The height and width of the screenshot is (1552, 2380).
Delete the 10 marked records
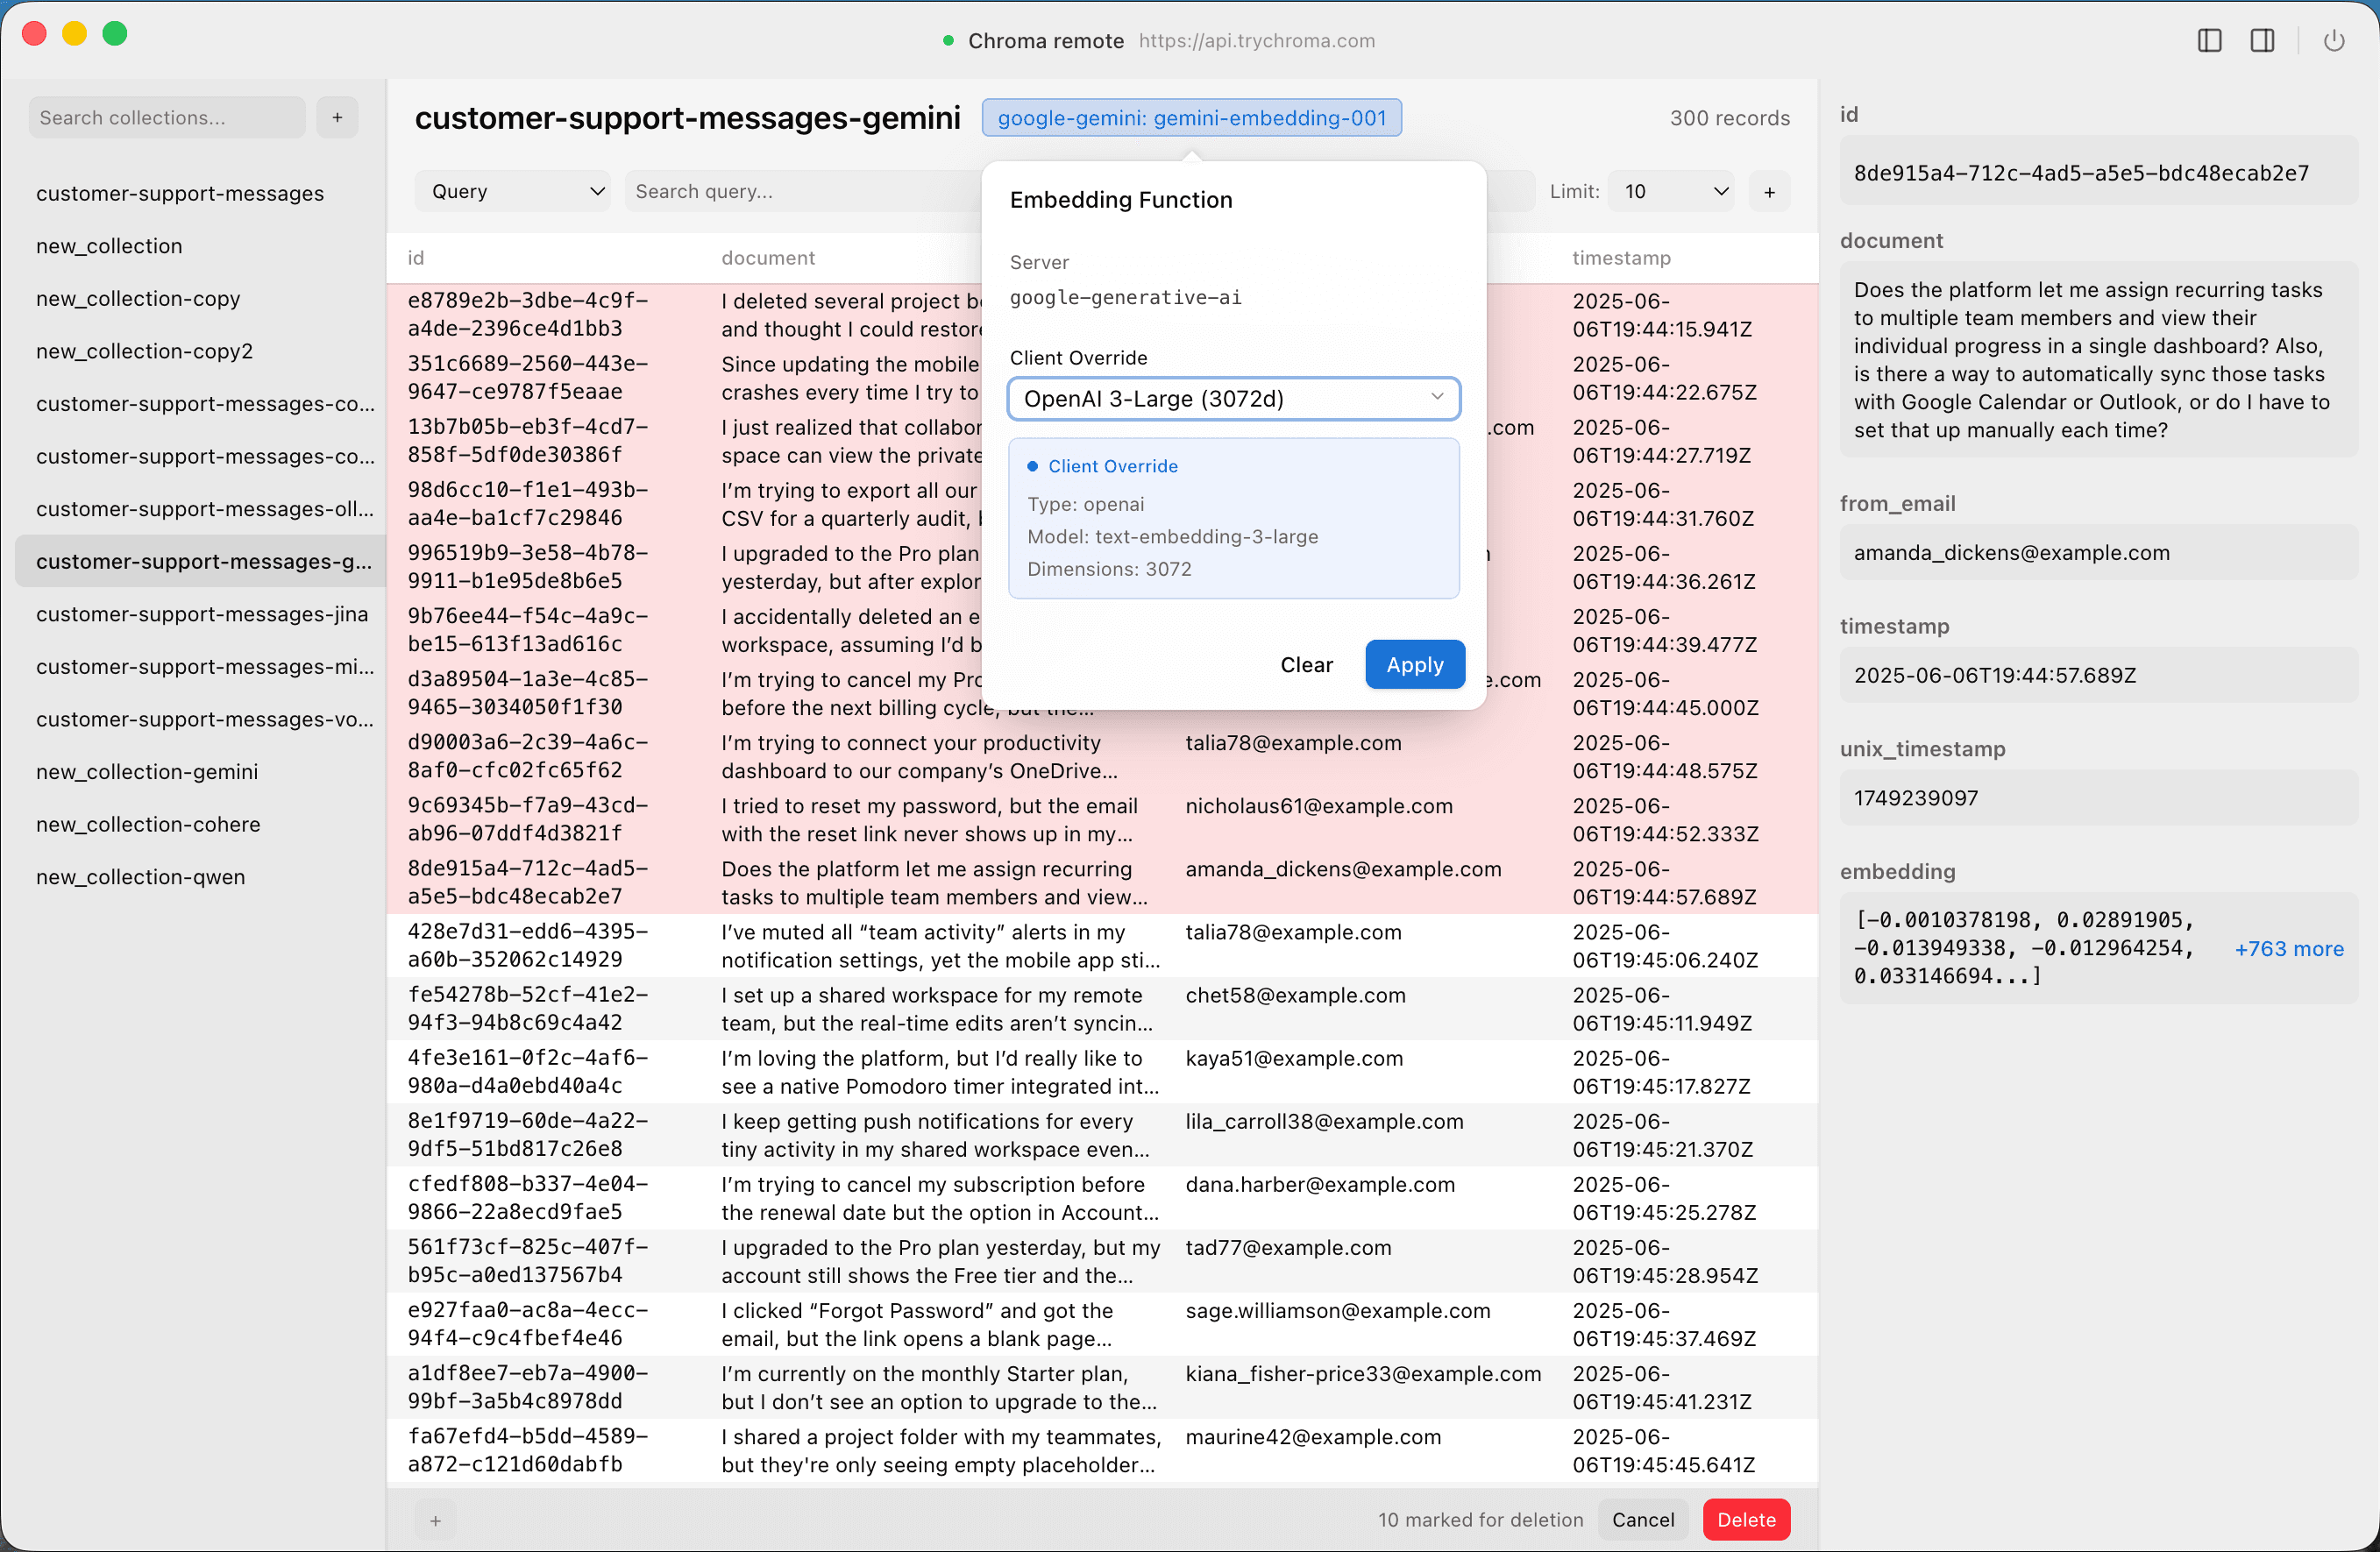coord(1746,1519)
